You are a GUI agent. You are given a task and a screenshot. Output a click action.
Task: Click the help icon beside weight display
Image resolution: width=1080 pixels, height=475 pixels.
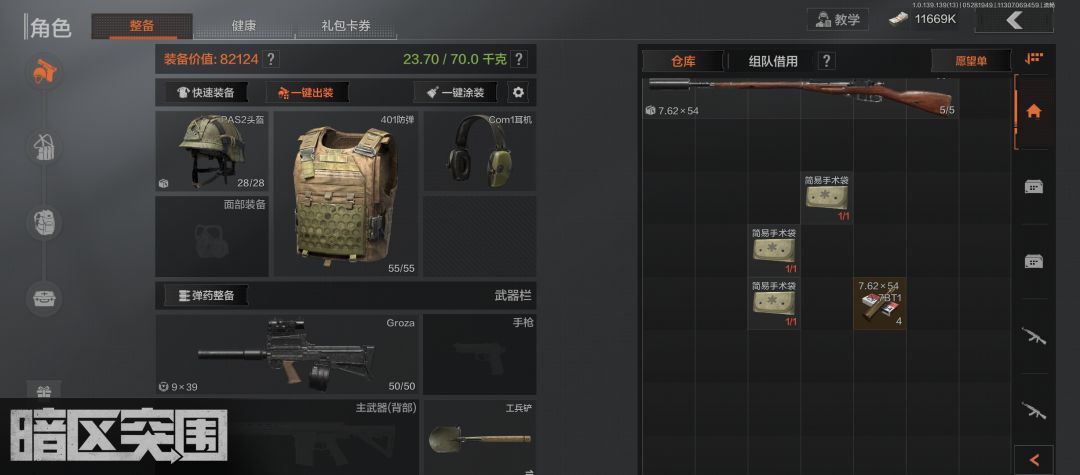pos(519,59)
